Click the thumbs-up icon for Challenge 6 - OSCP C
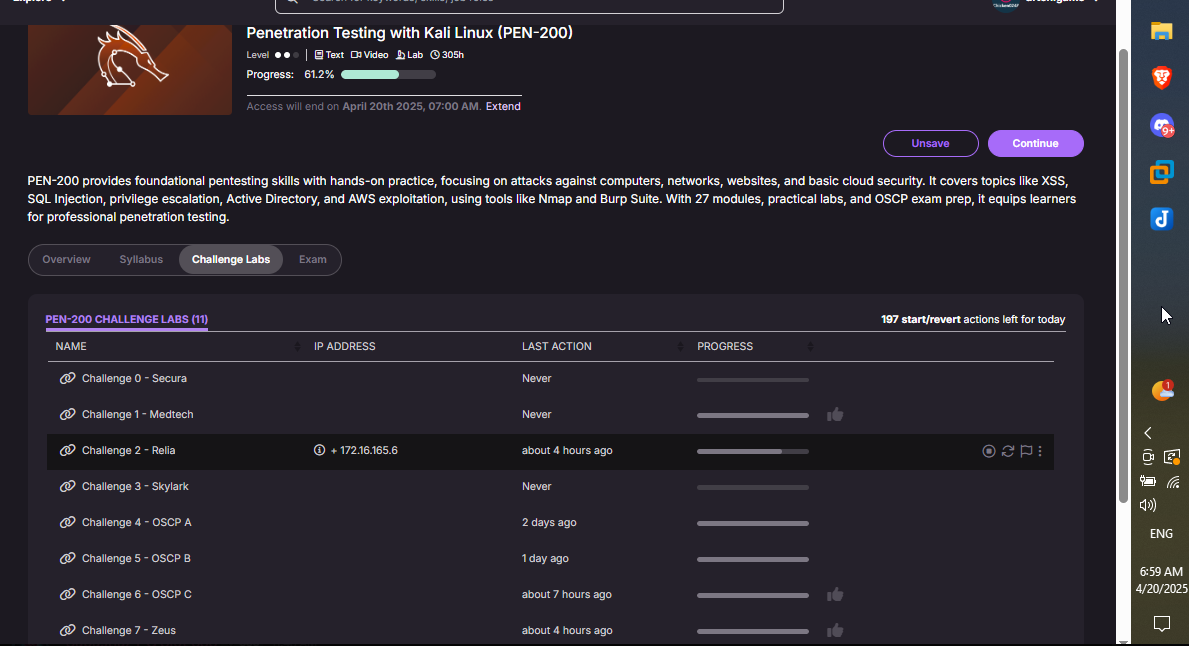 (835, 594)
